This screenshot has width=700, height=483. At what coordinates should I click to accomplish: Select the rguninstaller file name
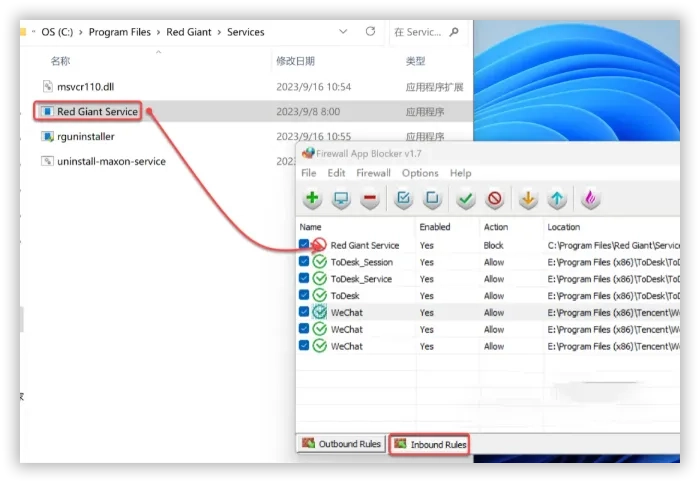tap(86, 137)
